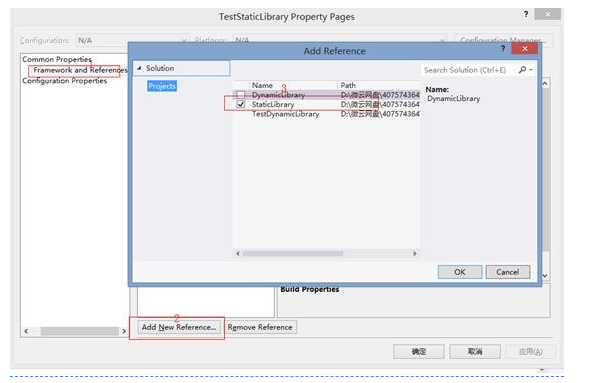Screen dimensions: 593x383
Task: Check the DynamicLibrary project checkbox
Action: pyautogui.click(x=241, y=95)
